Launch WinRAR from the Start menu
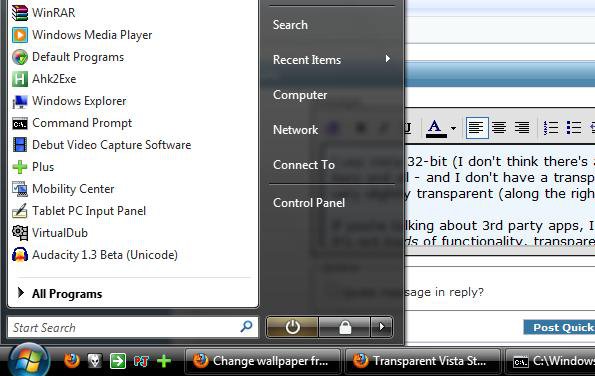Image resolution: width=595 pixels, height=376 pixels. [x=44, y=13]
